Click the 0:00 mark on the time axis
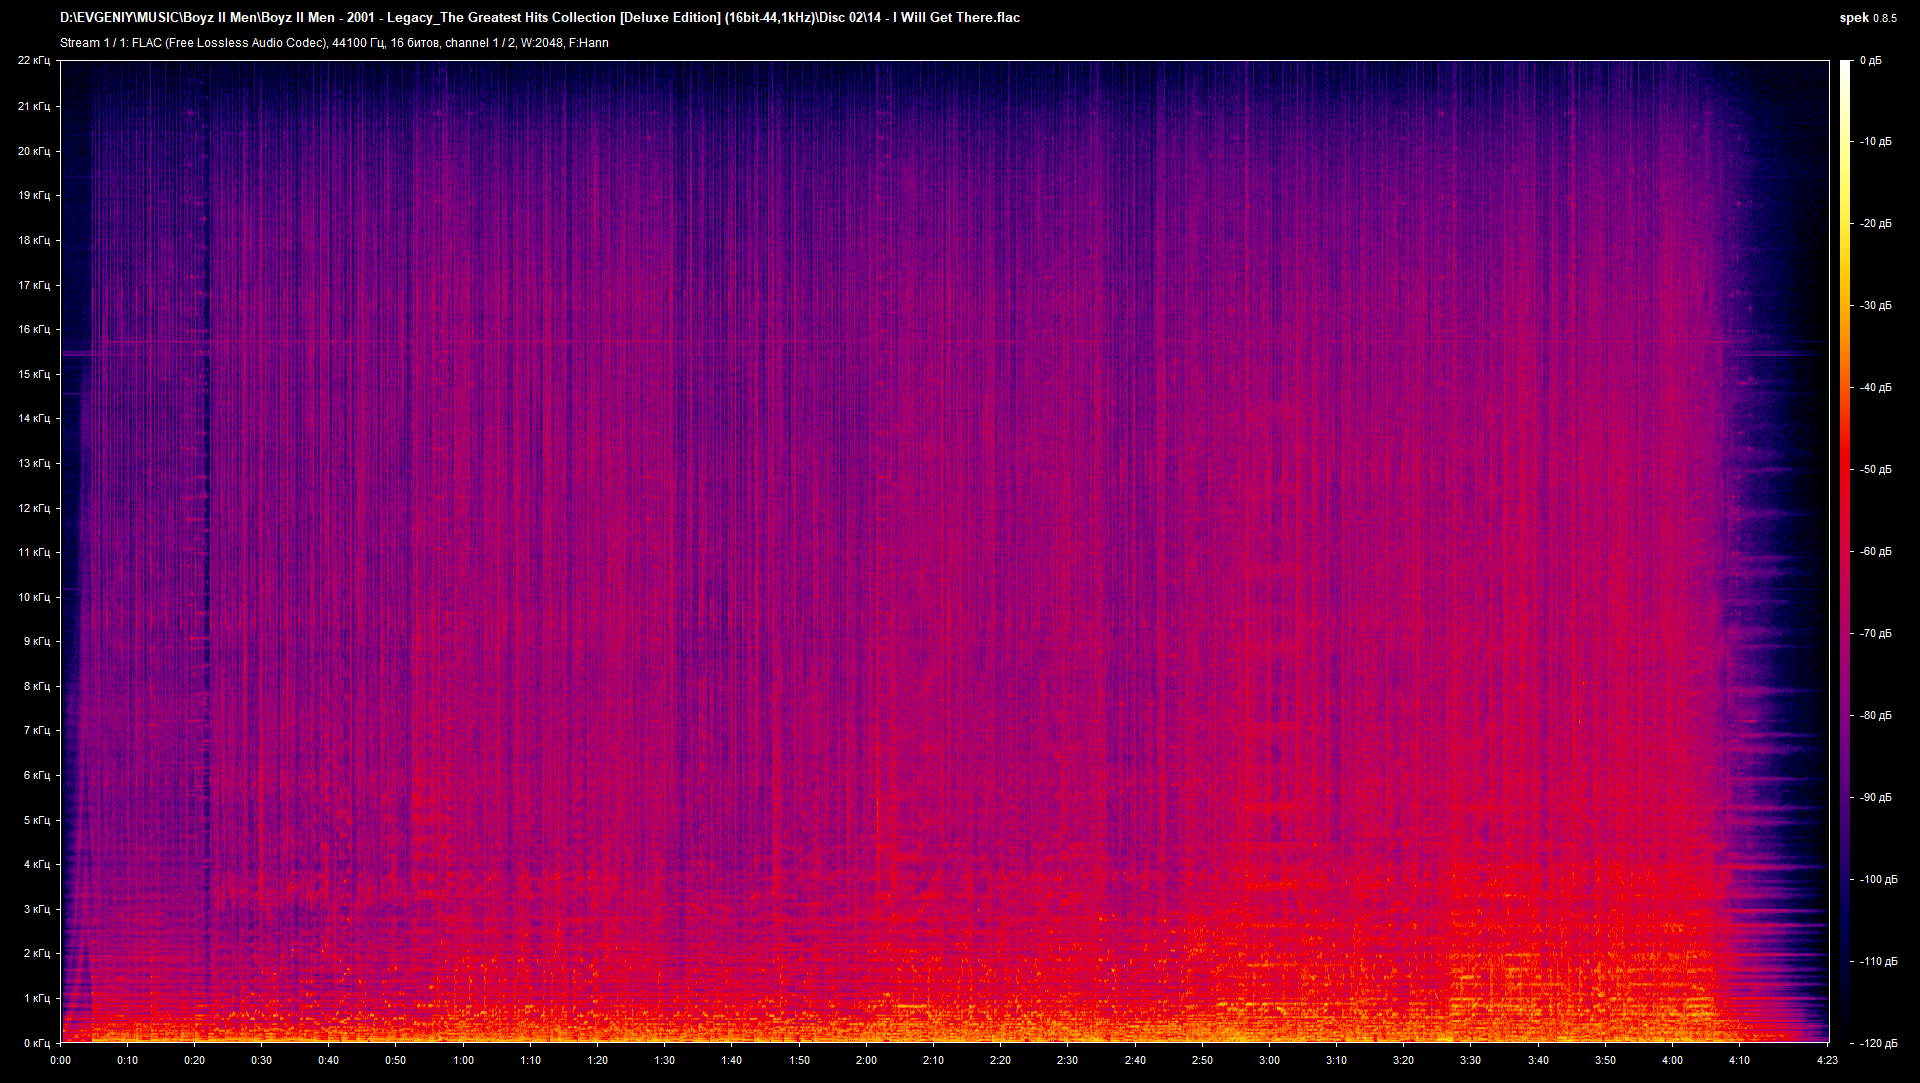 pos(61,1060)
